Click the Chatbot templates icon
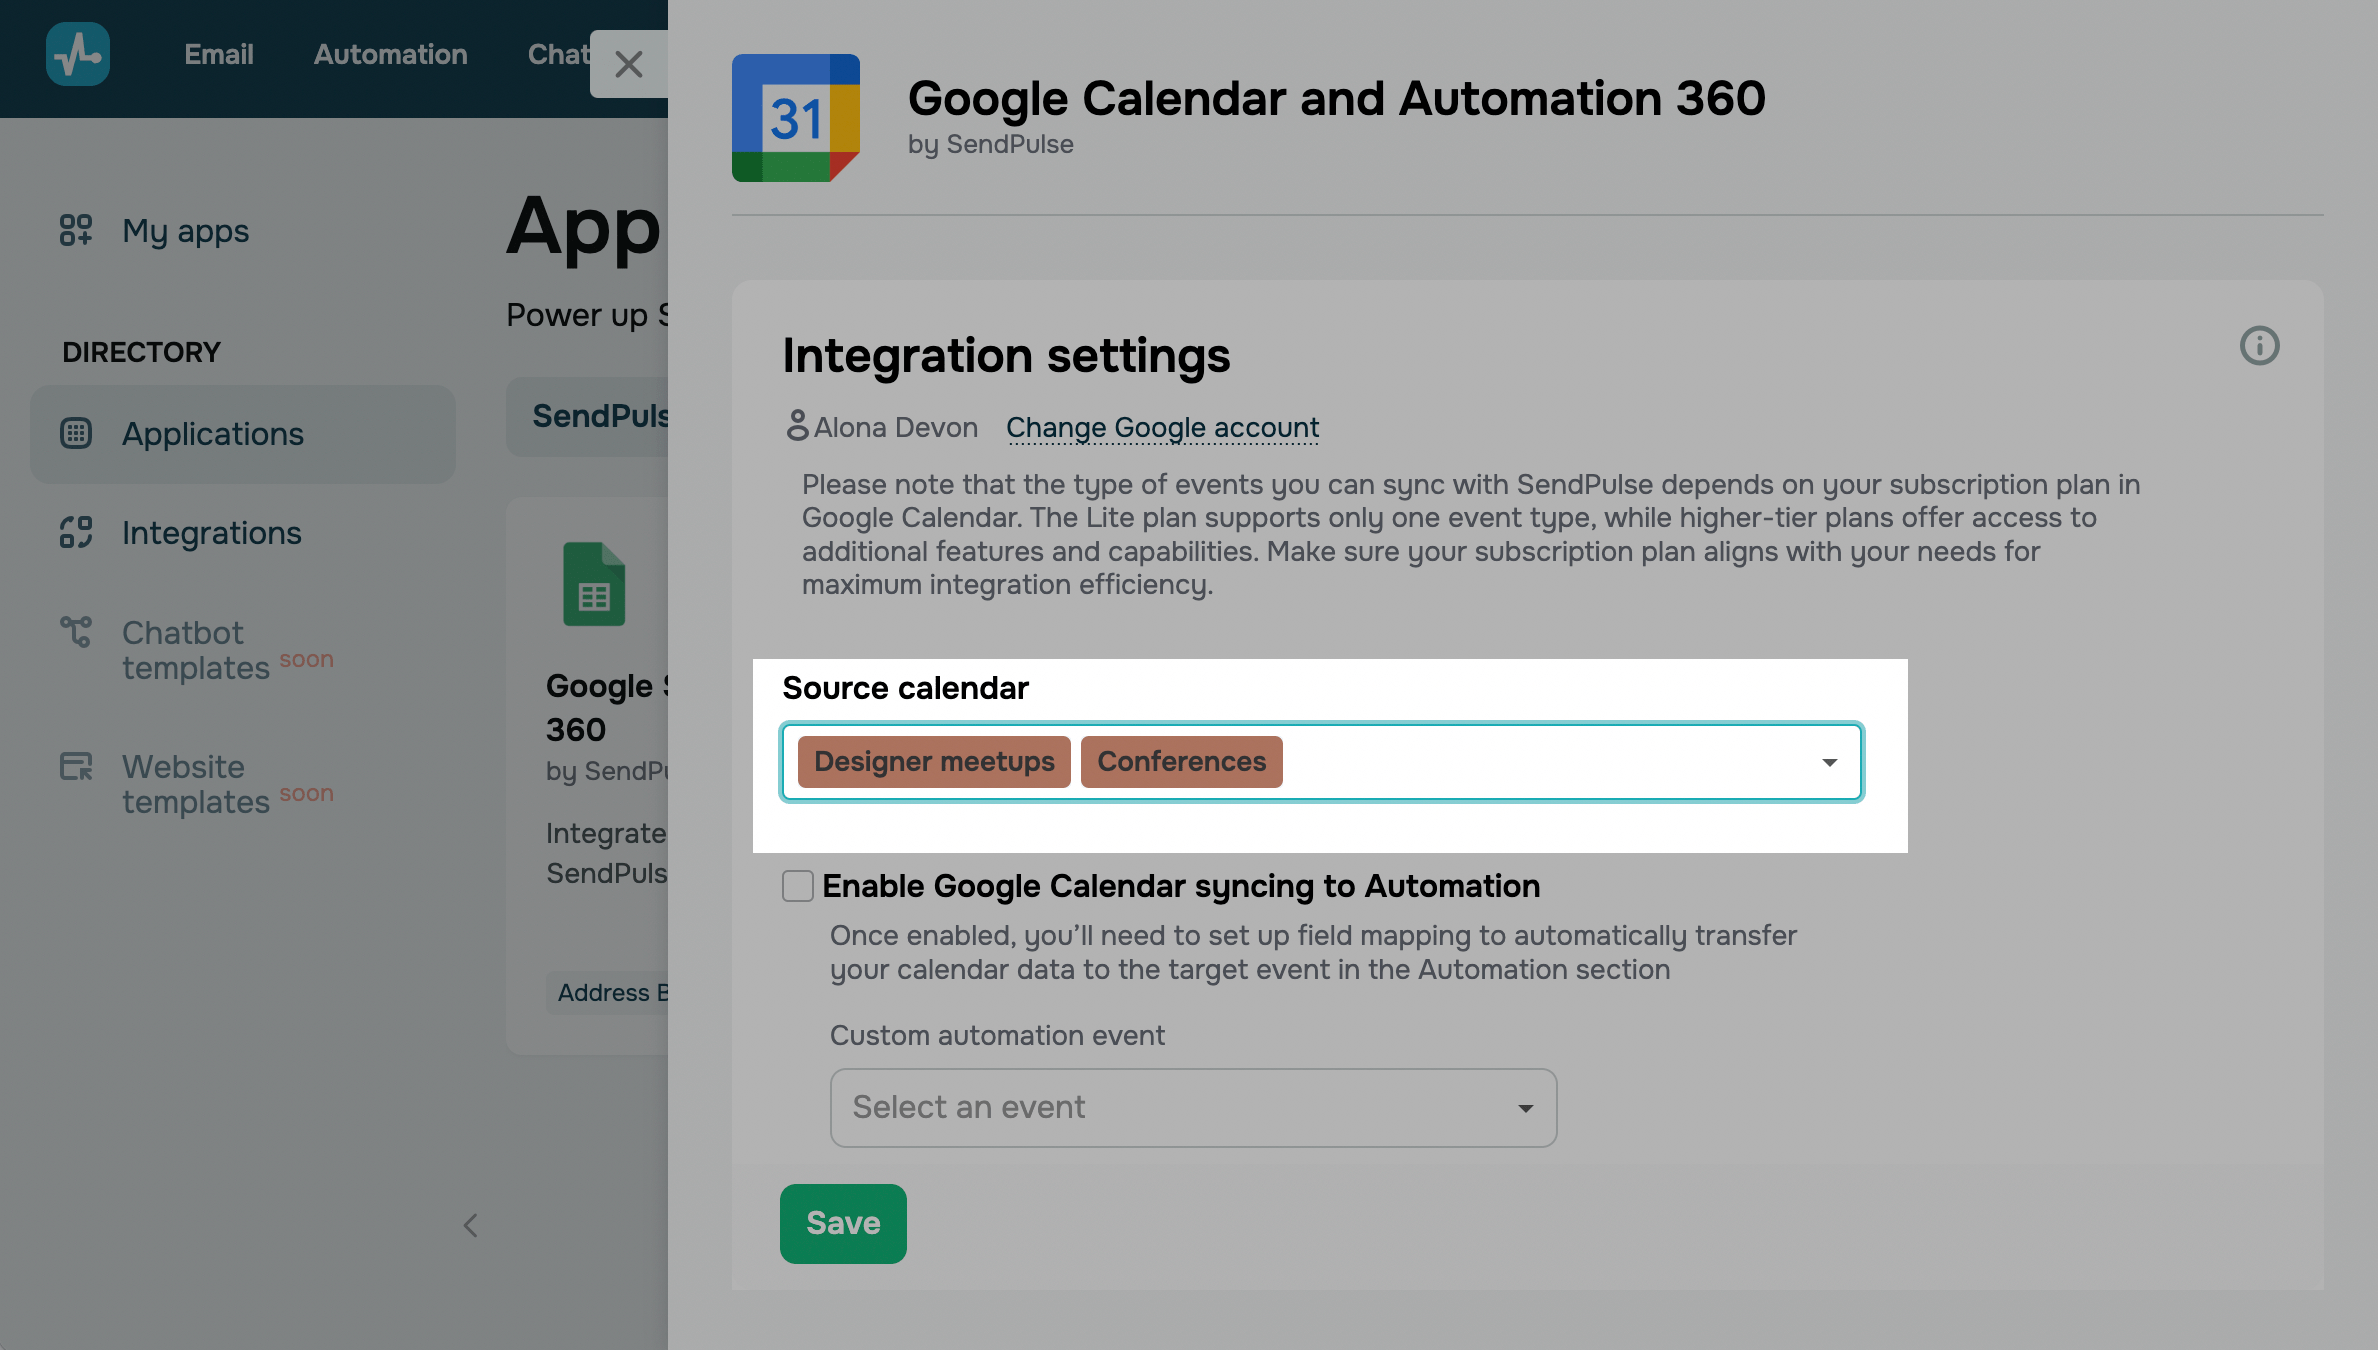 [x=76, y=632]
